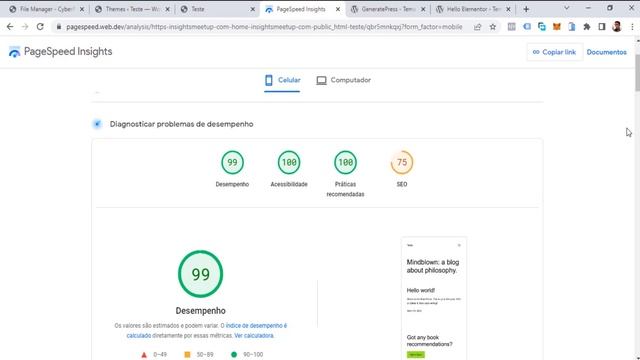Open the blue extension icon beside MetaMask
Viewport: 640px width, 360px height.
572,27
